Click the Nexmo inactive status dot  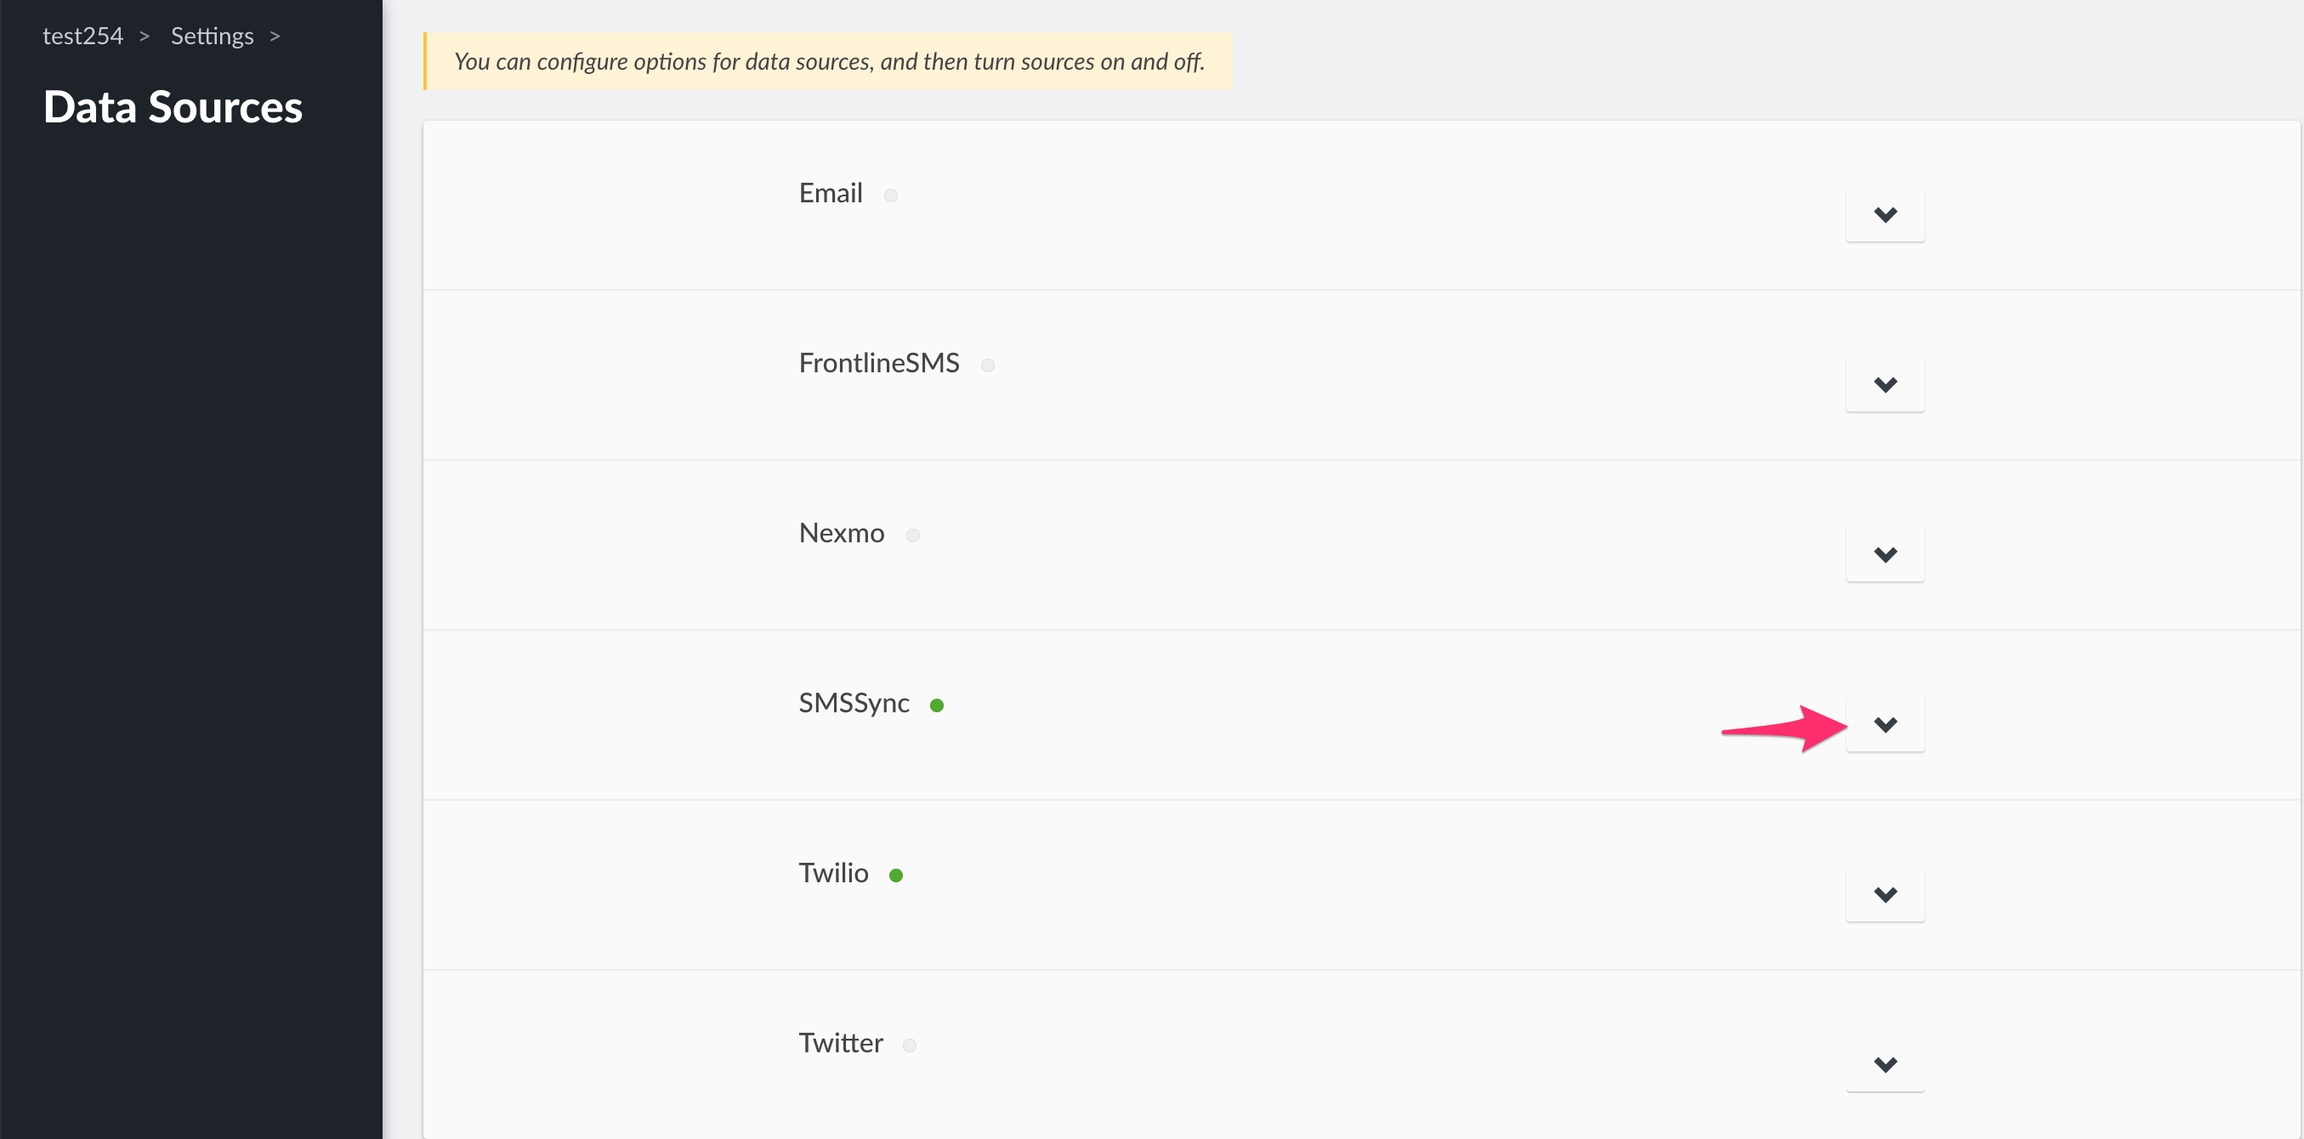[x=912, y=535]
